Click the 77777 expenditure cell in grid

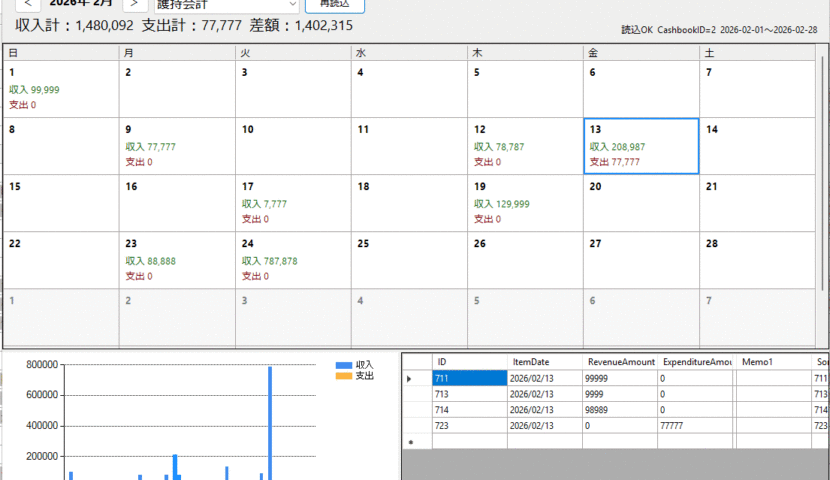[696, 425]
